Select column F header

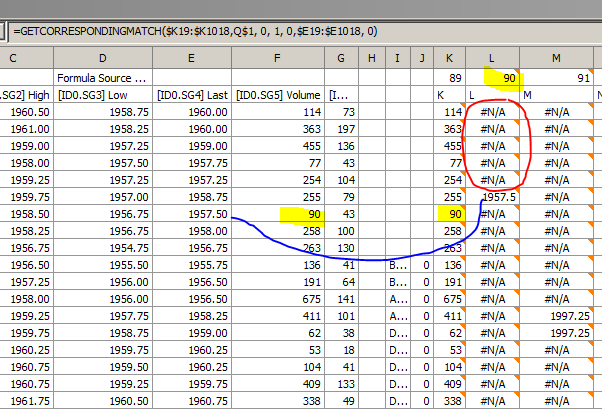coord(280,58)
